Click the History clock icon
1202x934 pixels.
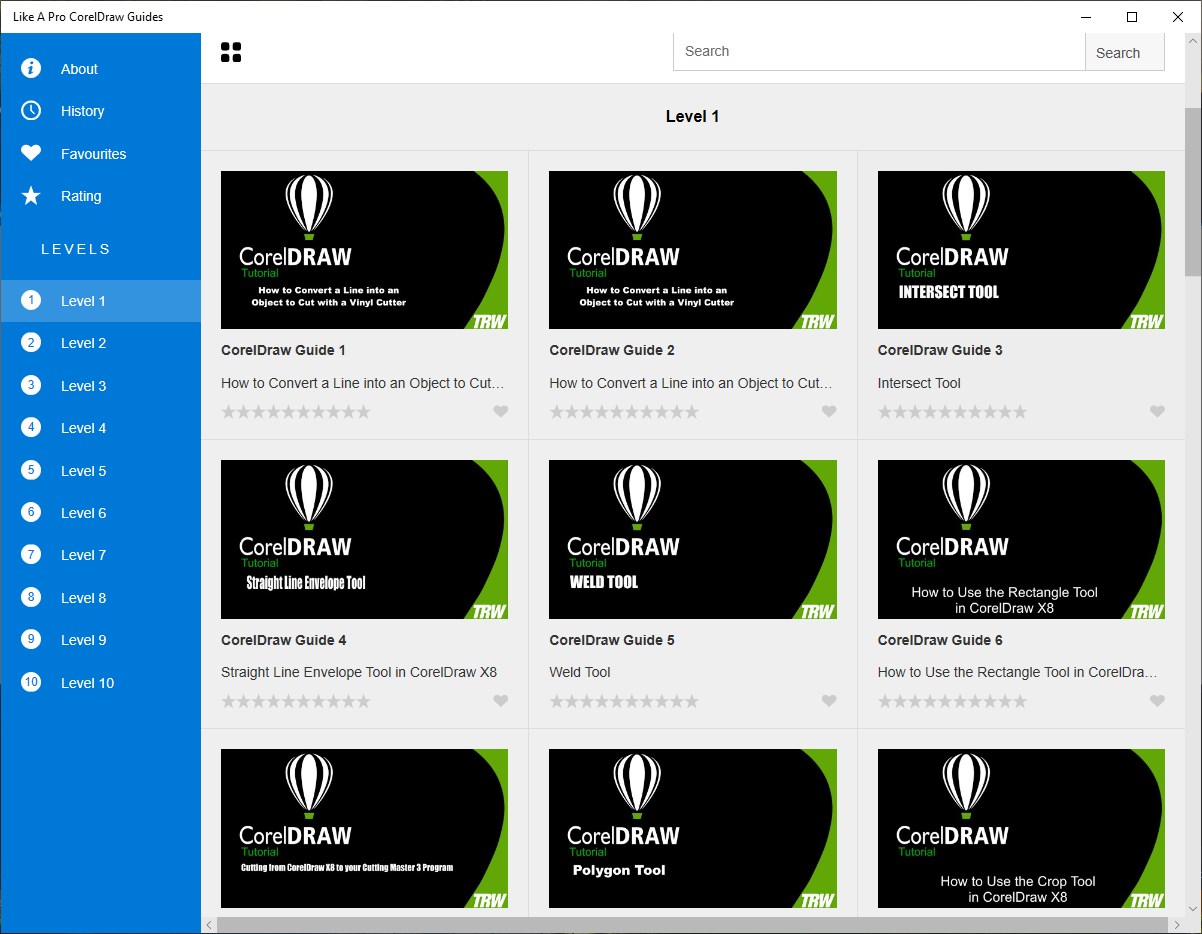click(31, 110)
